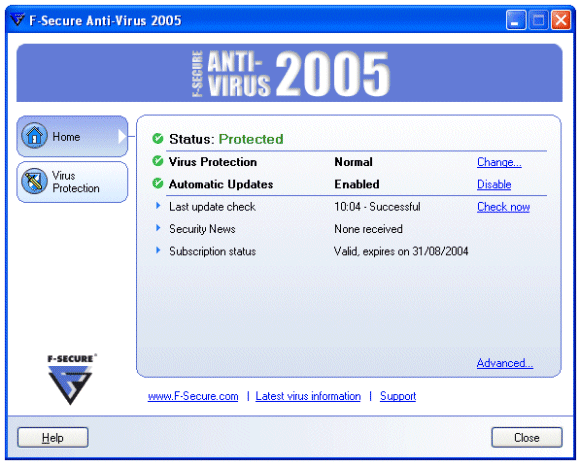Expand the Last update check arrow

click(x=158, y=206)
